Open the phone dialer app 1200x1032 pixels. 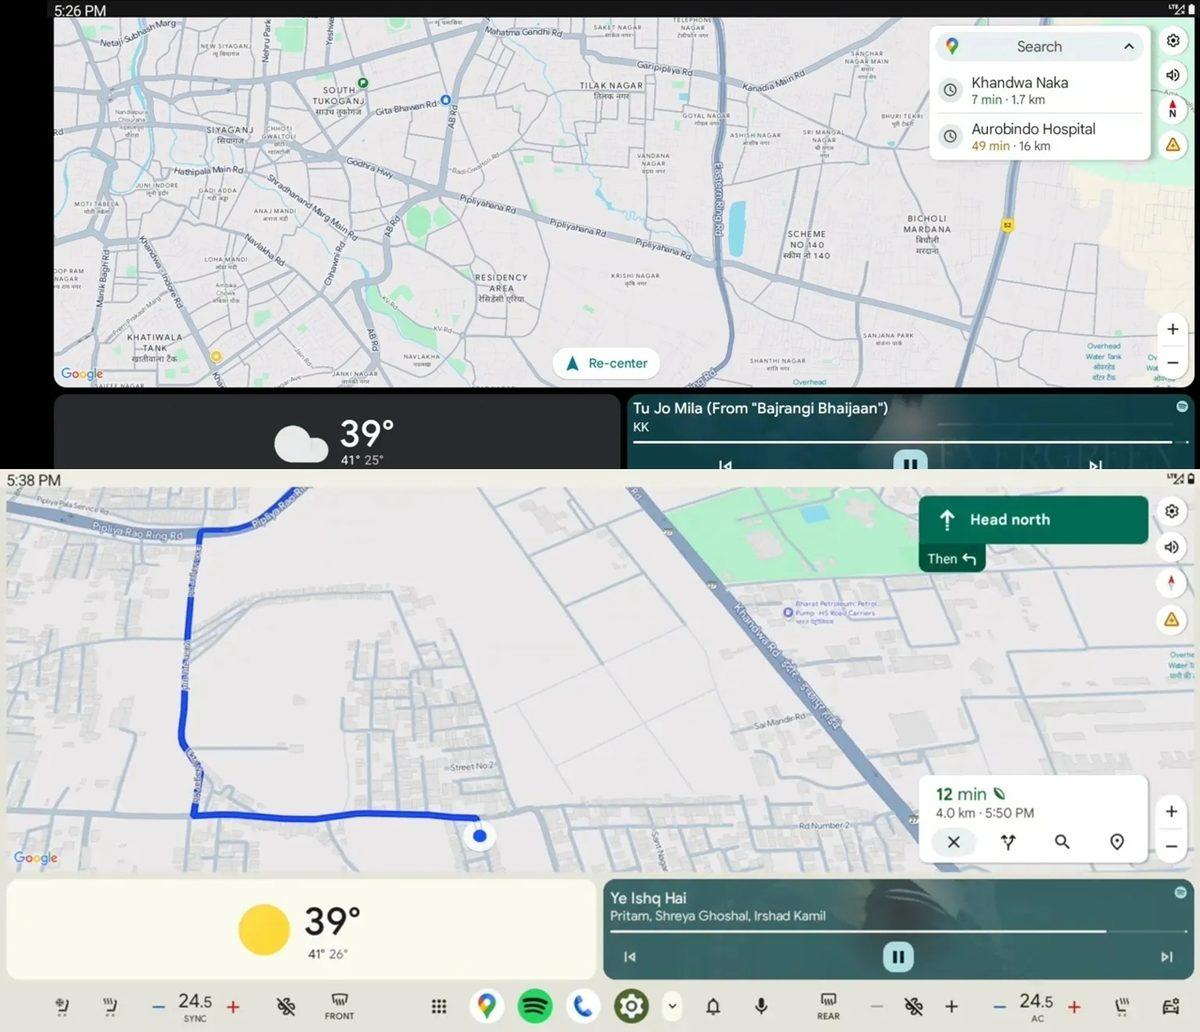coord(583,1006)
